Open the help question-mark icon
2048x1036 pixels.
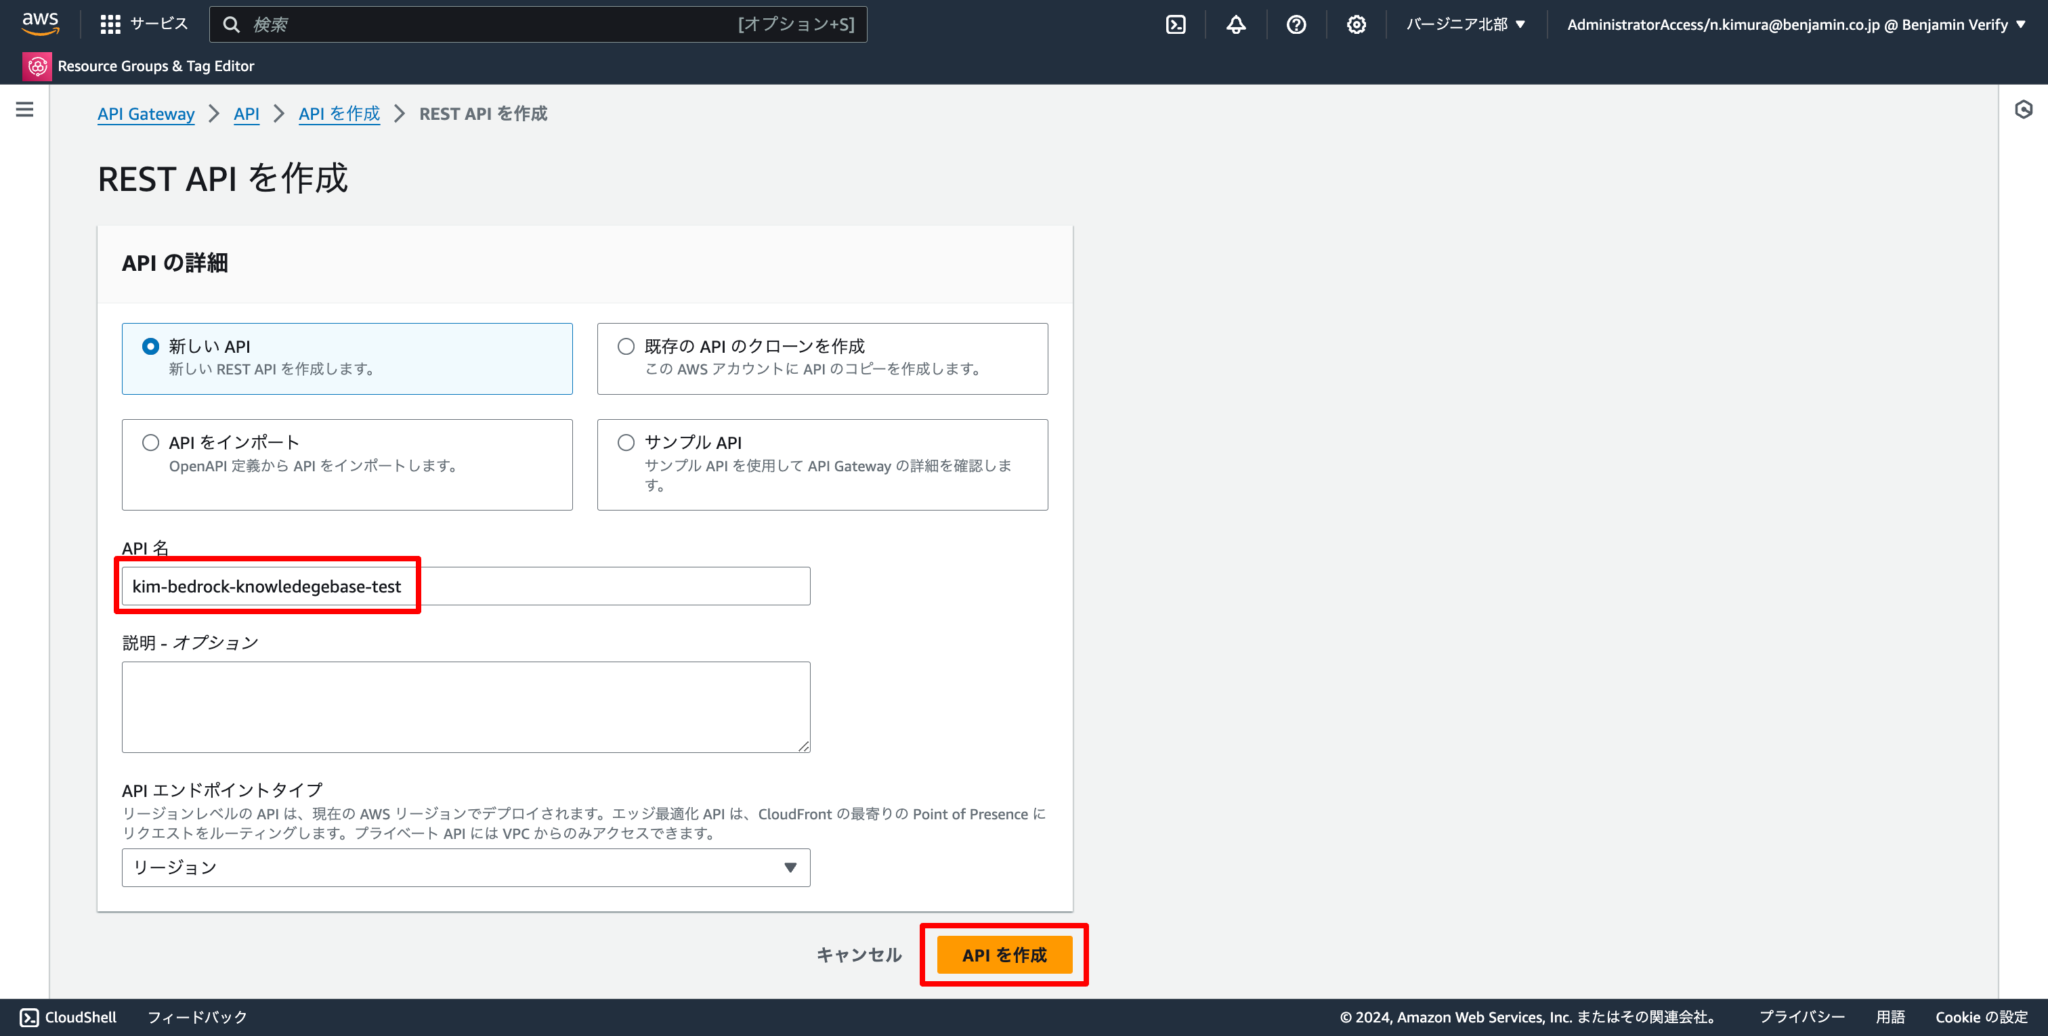tap(1296, 23)
